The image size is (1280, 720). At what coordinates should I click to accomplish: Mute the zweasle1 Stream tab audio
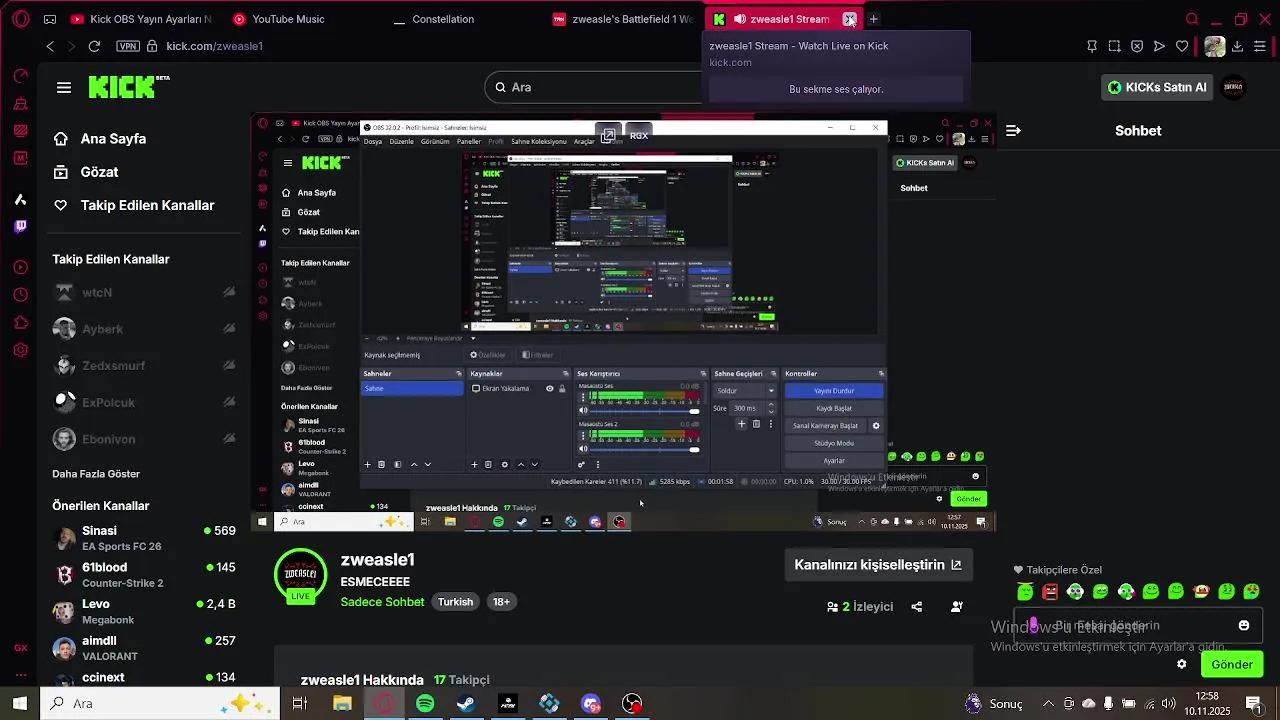[x=740, y=19]
